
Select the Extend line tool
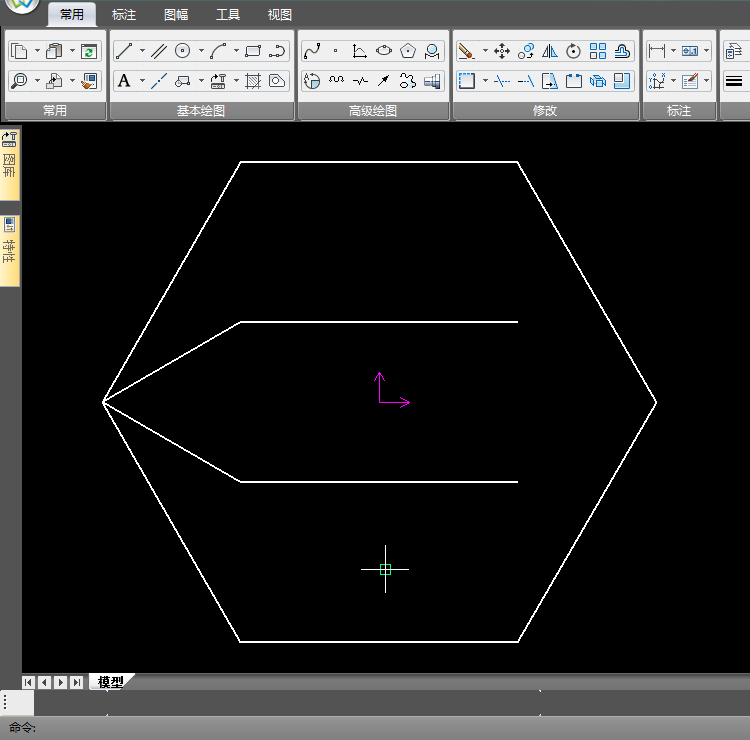pos(526,81)
